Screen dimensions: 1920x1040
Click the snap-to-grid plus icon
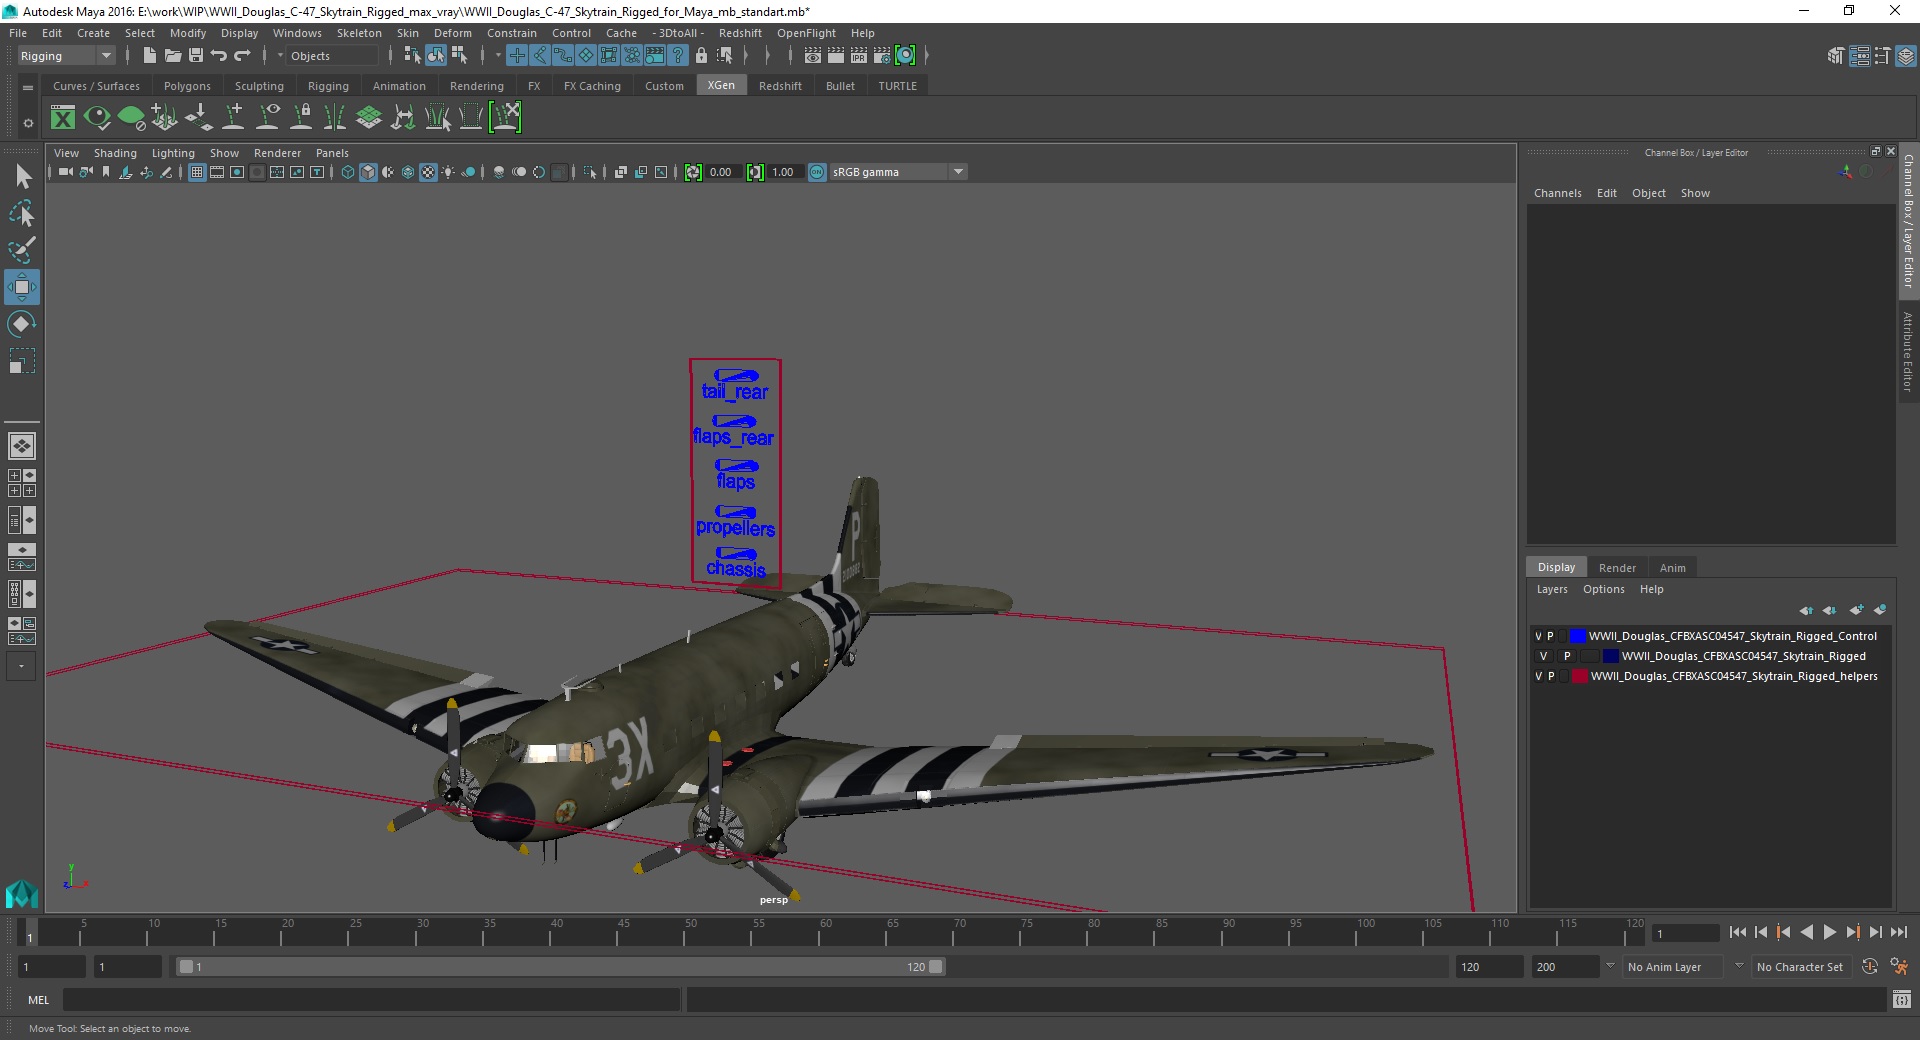tap(517, 56)
